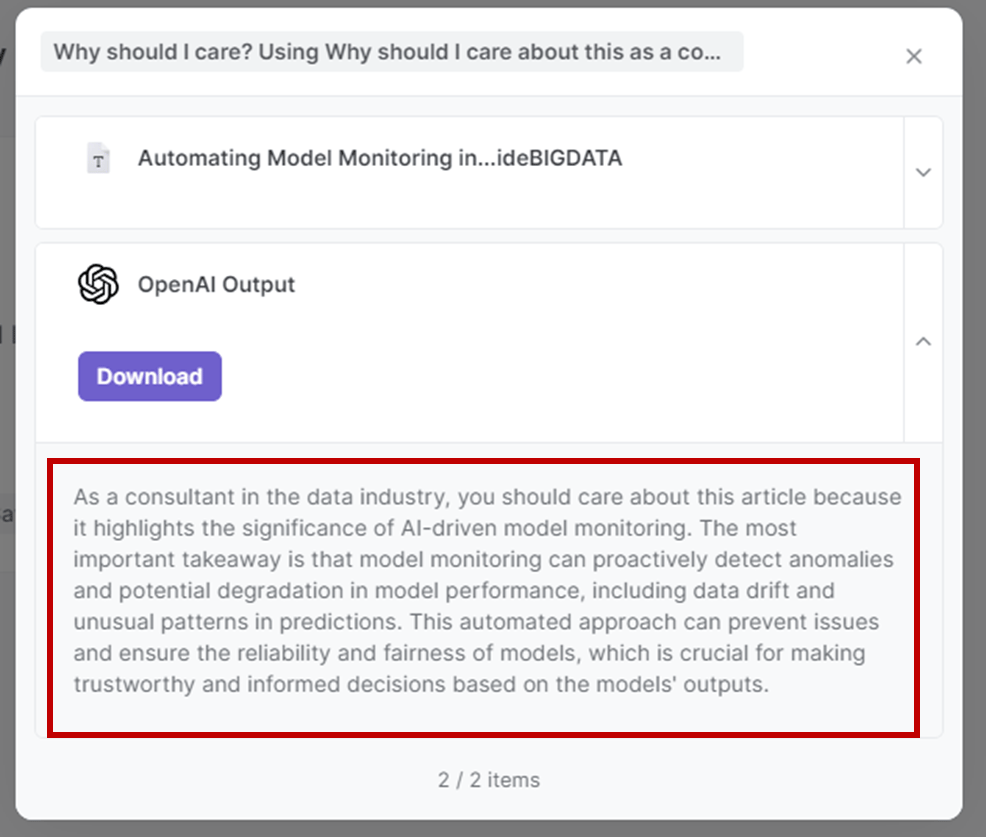Viewport: 986px width, 837px height.
Task: Click the dimmed backdrop left of the dialog
Action: [x=6, y=400]
